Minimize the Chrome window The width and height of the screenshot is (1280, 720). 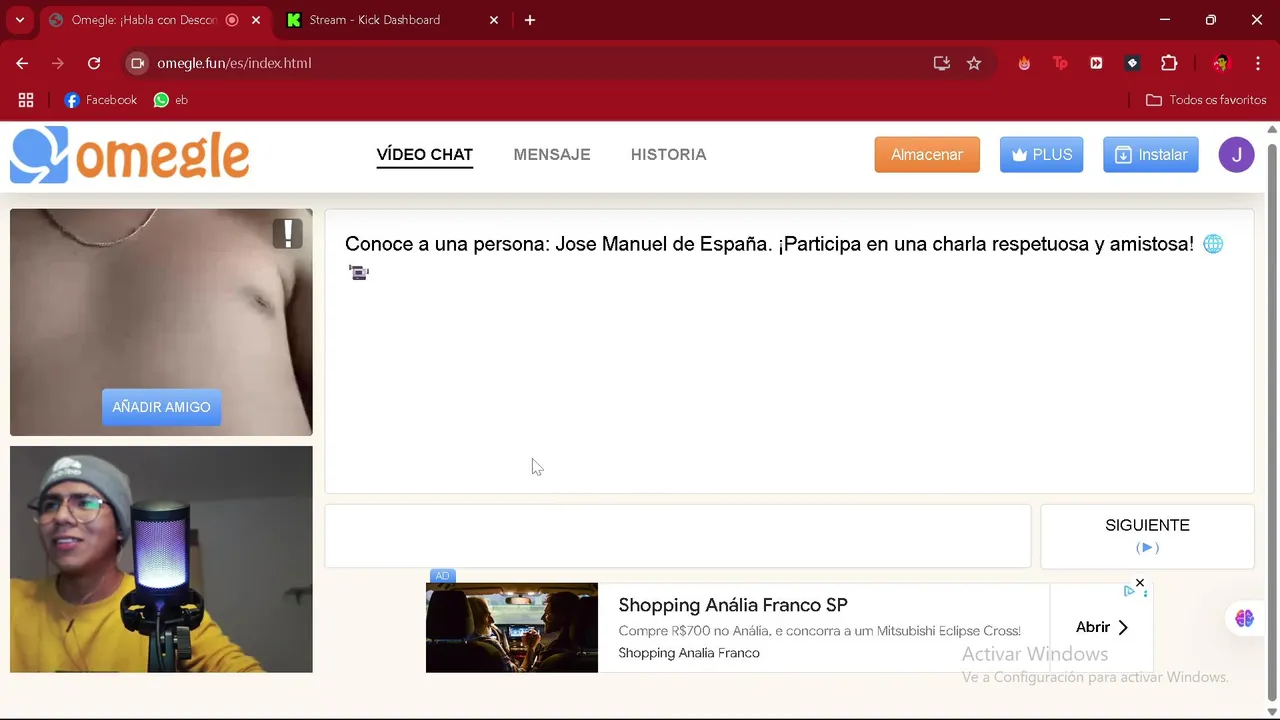tap(1165, 20)
